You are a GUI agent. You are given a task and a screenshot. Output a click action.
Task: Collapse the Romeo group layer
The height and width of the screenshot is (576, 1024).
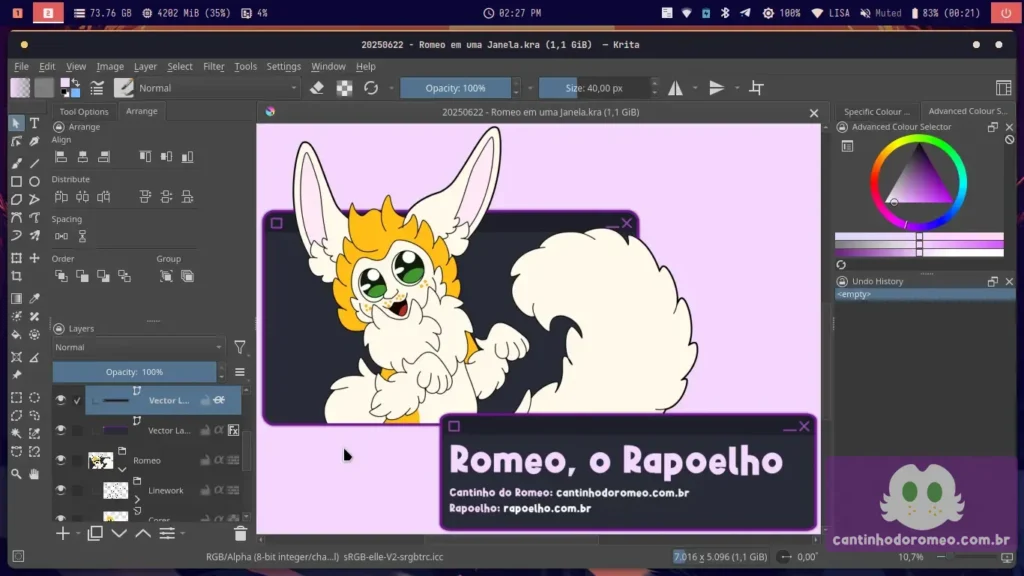coord(122,470)
